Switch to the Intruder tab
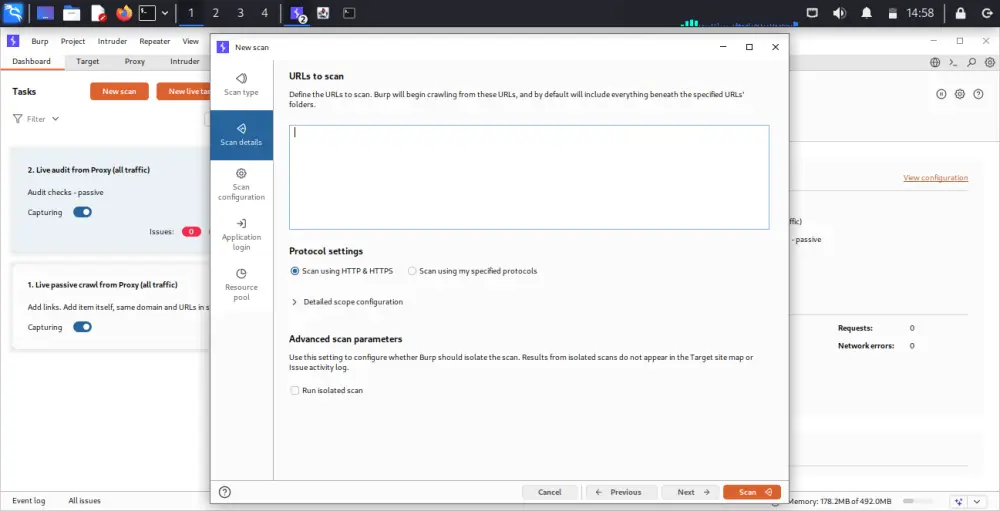Viewport: 1000px width, 511px height. [x=185, y=61]
